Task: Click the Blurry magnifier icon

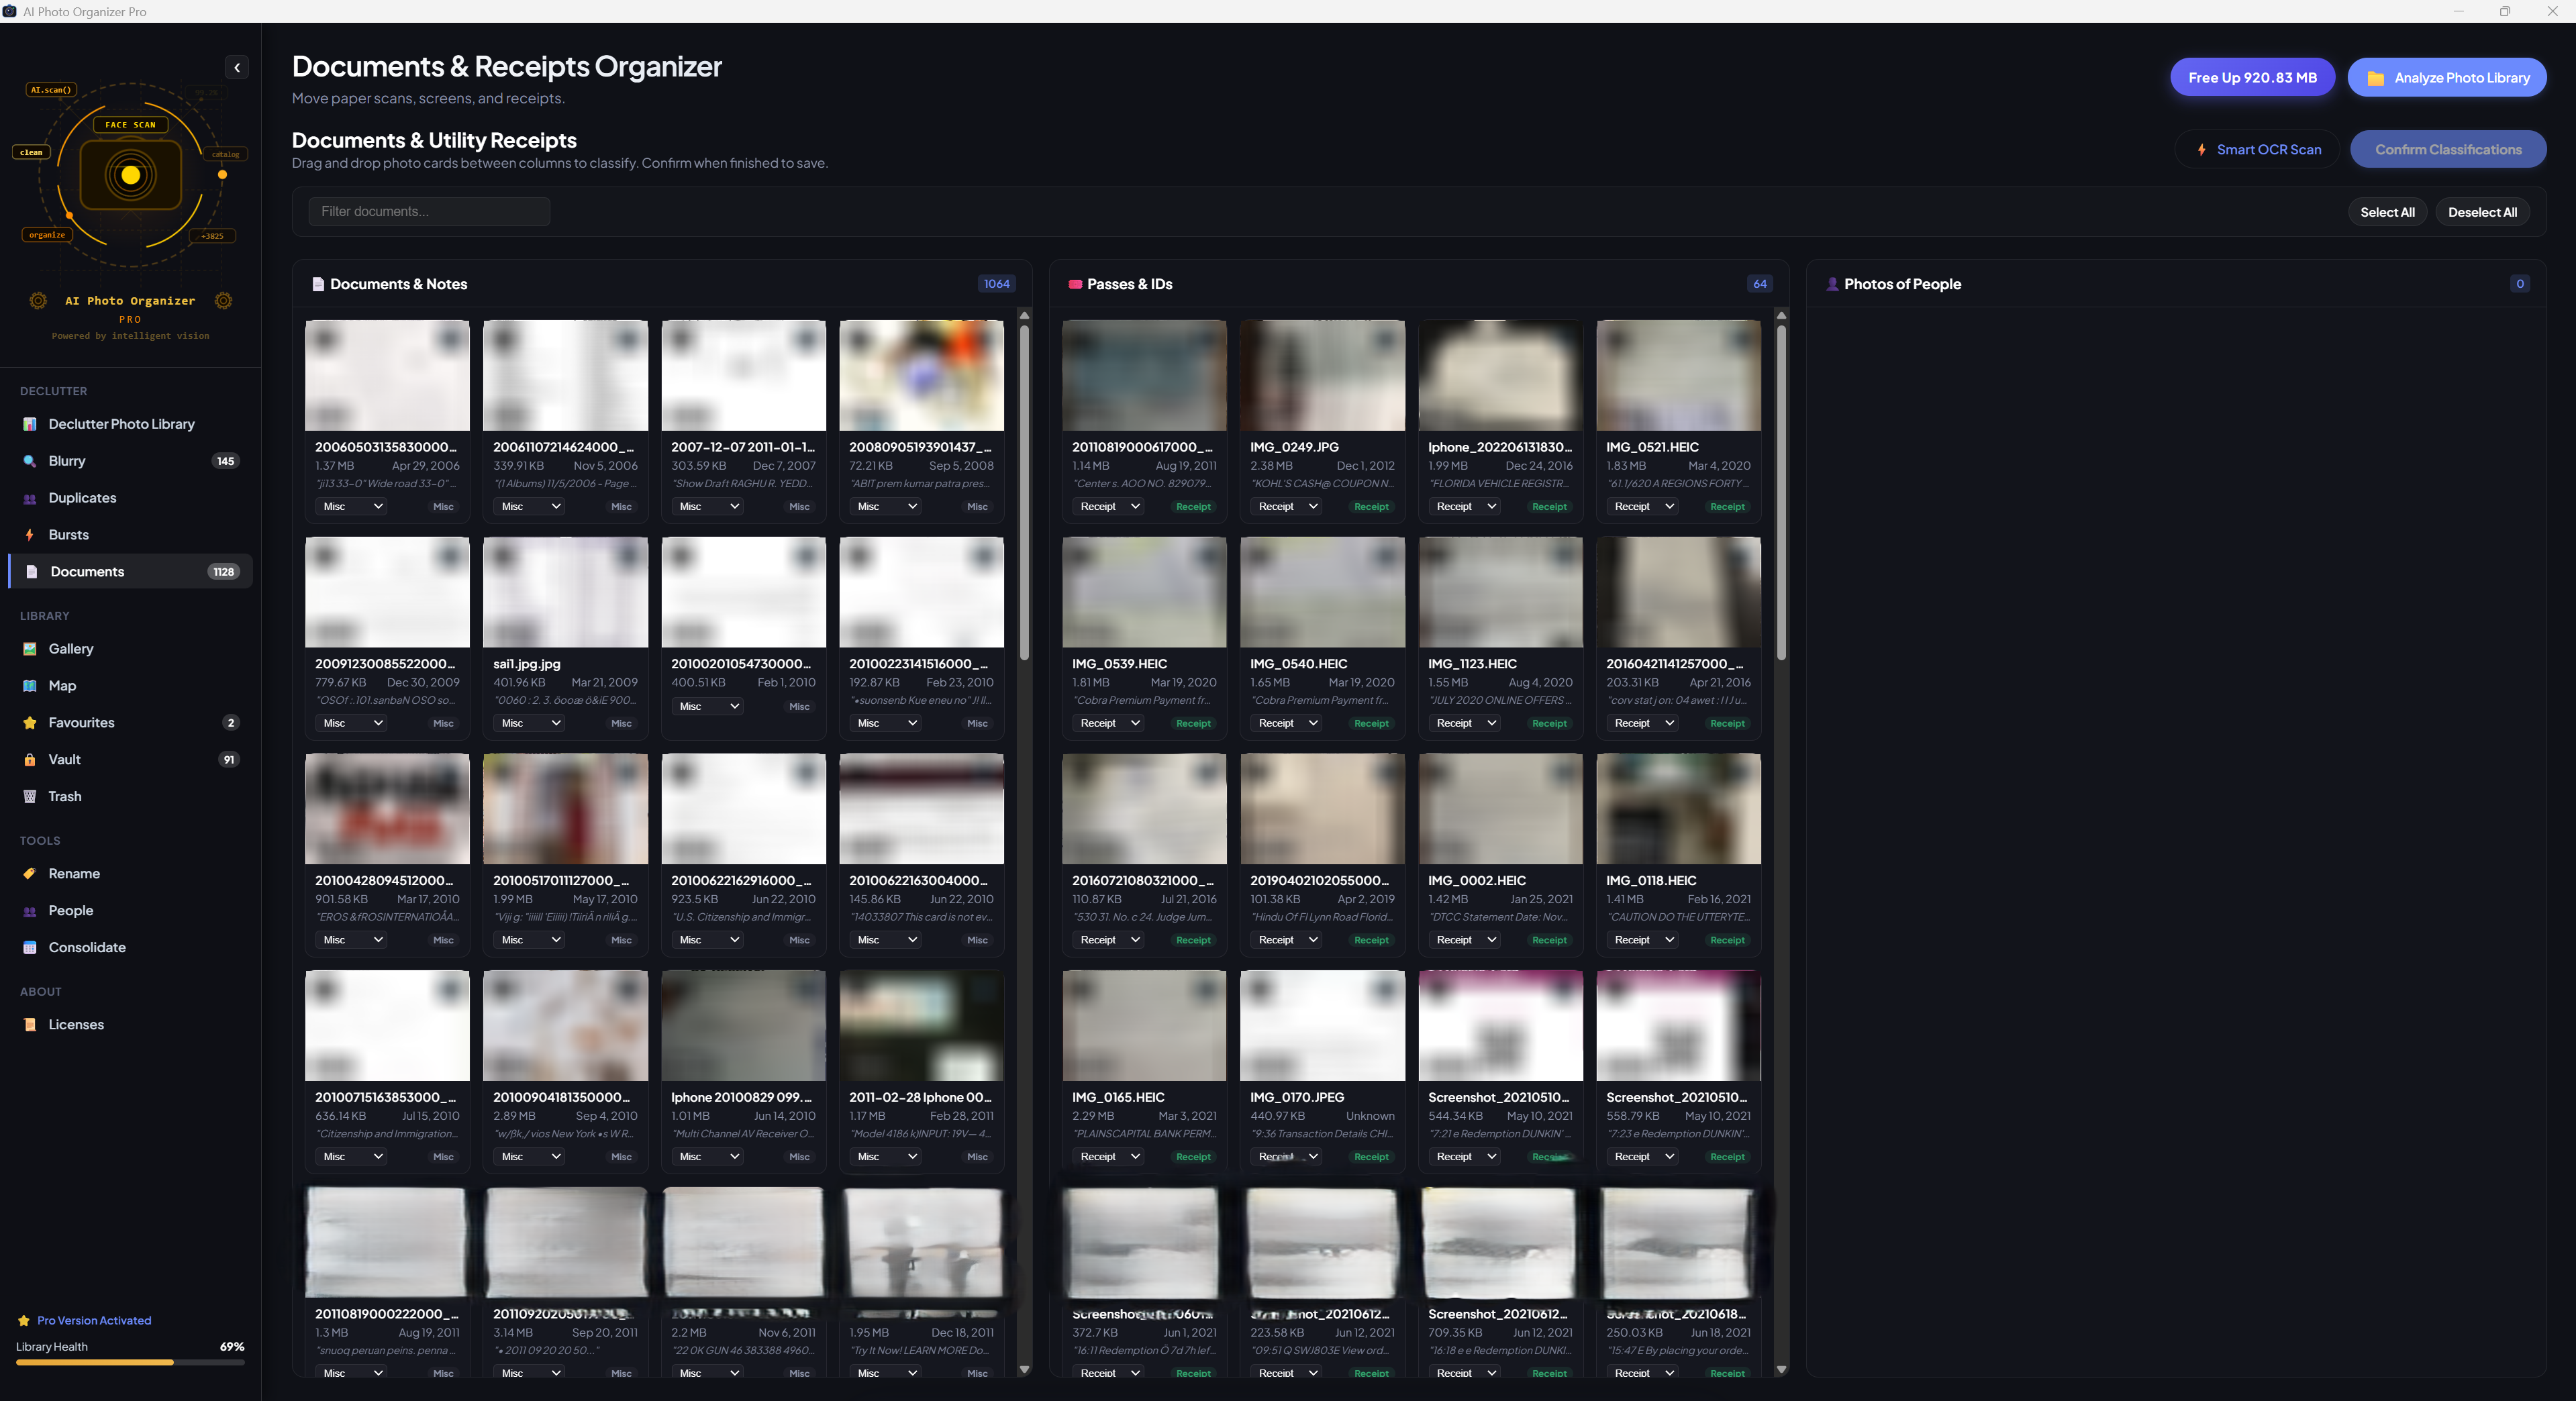Action: pyautogui.click(x=30, y=461)
